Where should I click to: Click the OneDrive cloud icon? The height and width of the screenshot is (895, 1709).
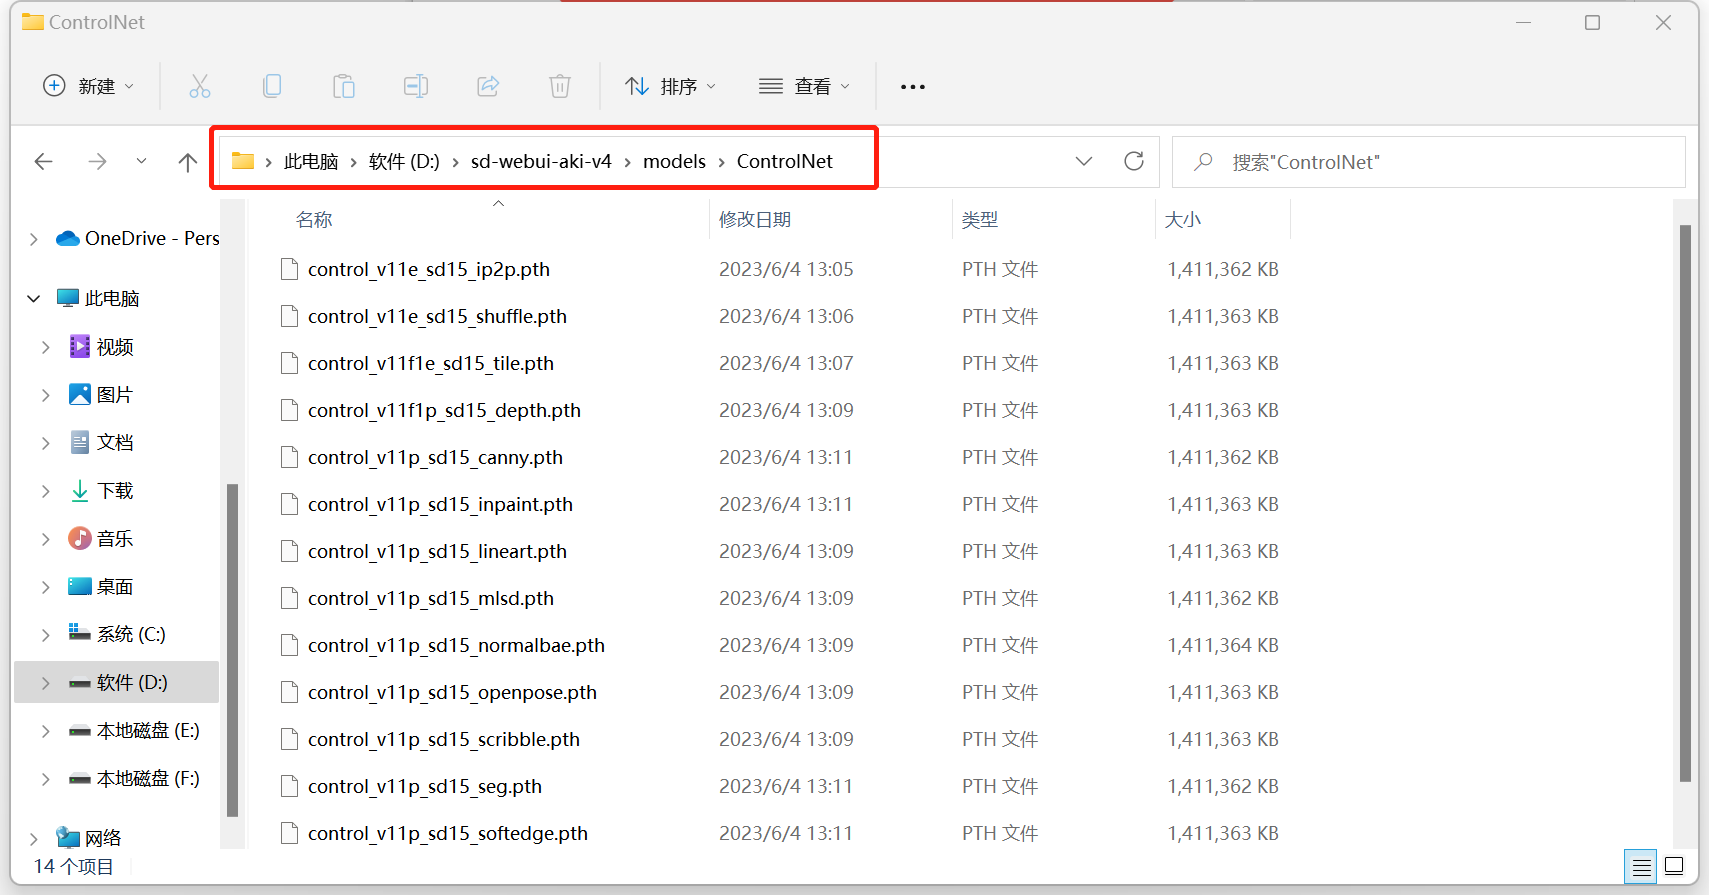pos(68,238)
